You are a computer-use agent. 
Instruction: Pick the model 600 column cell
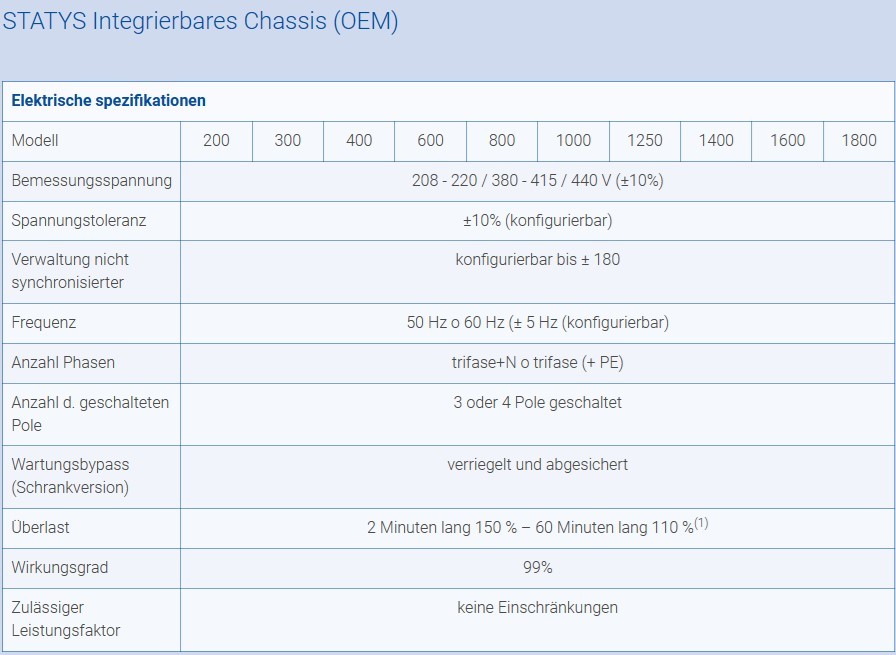(x=430, y=141)
